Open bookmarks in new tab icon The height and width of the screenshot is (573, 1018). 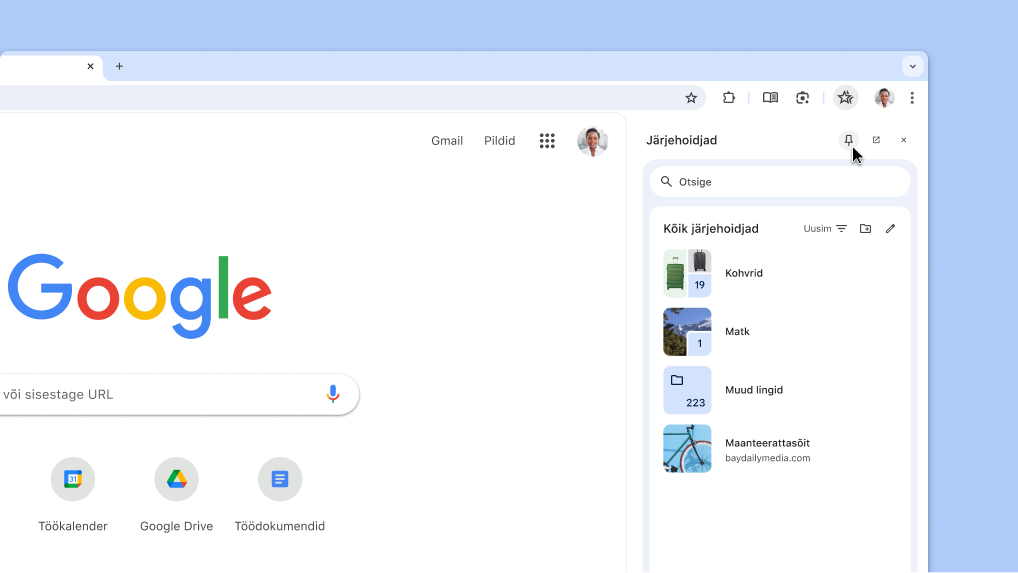coord(876,140)
